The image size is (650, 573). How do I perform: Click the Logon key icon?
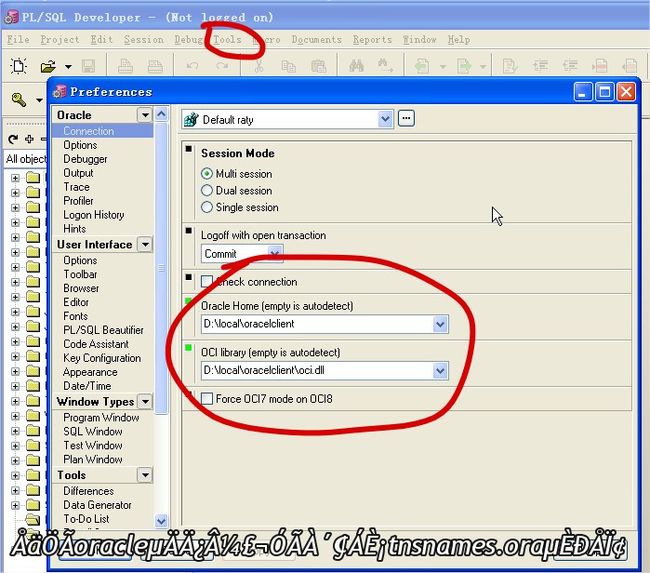click(x=19, y=100)
